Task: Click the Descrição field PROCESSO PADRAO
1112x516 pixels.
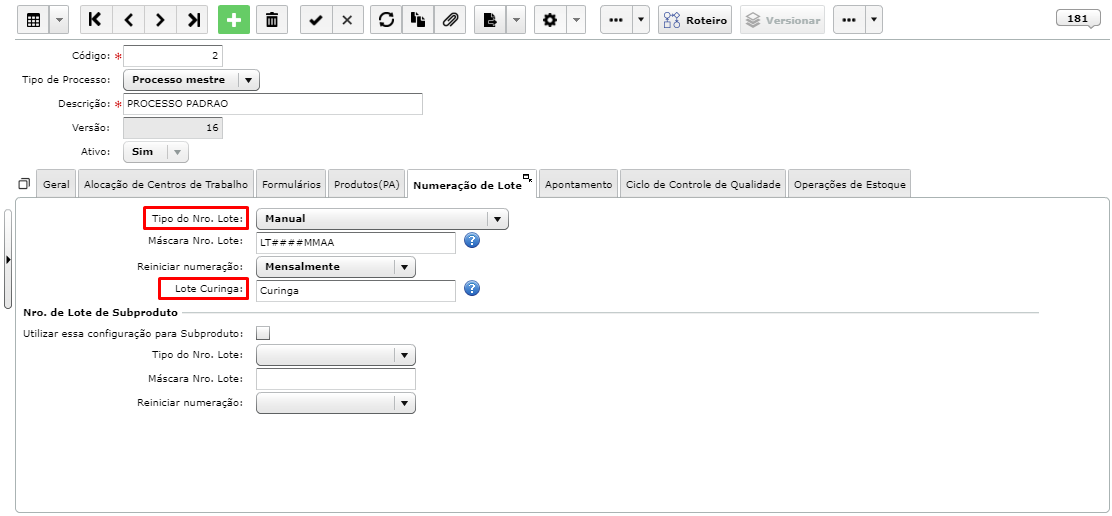Action: (x=273, y=103)
